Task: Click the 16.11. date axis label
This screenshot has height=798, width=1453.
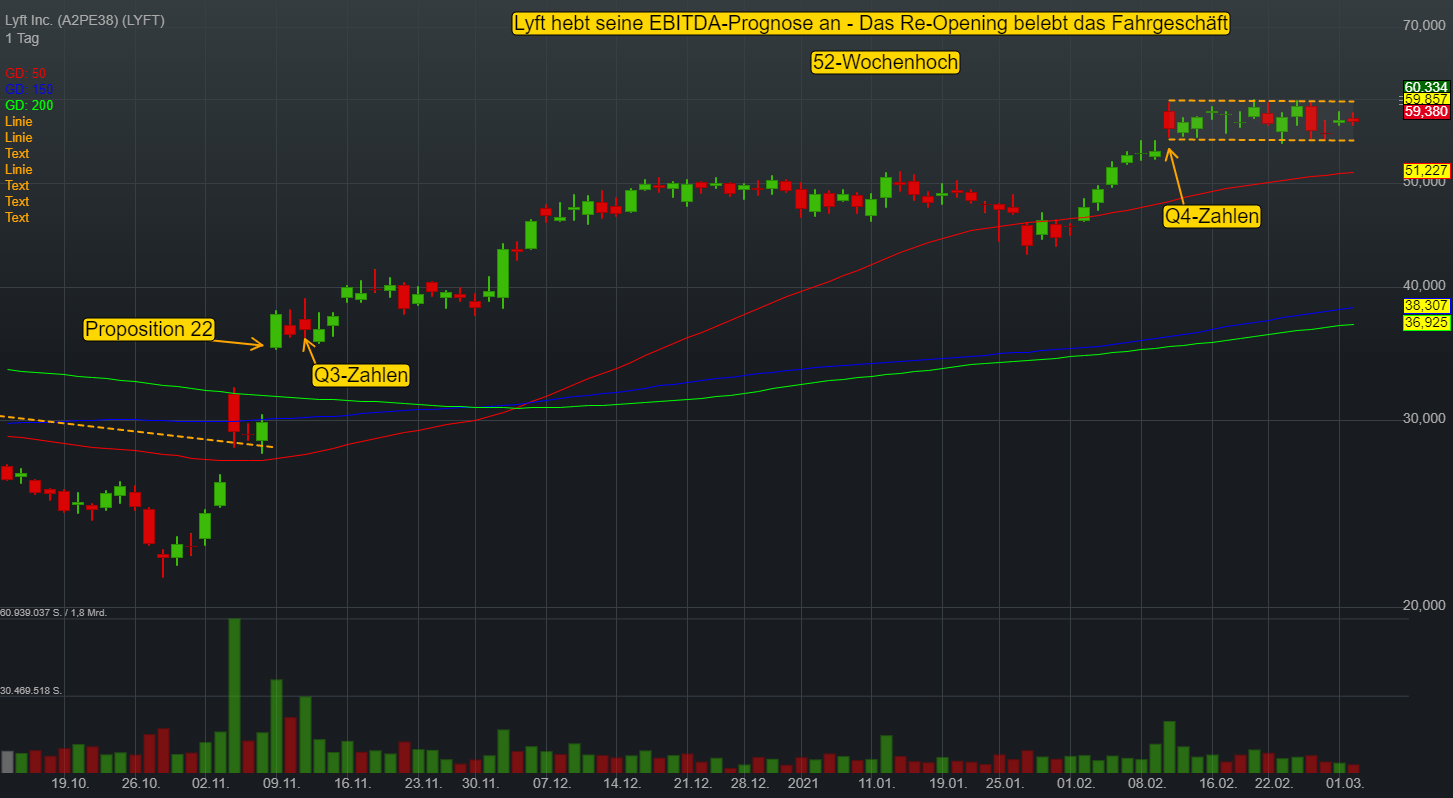Action: pyautogui.click(x=353, y=783)
